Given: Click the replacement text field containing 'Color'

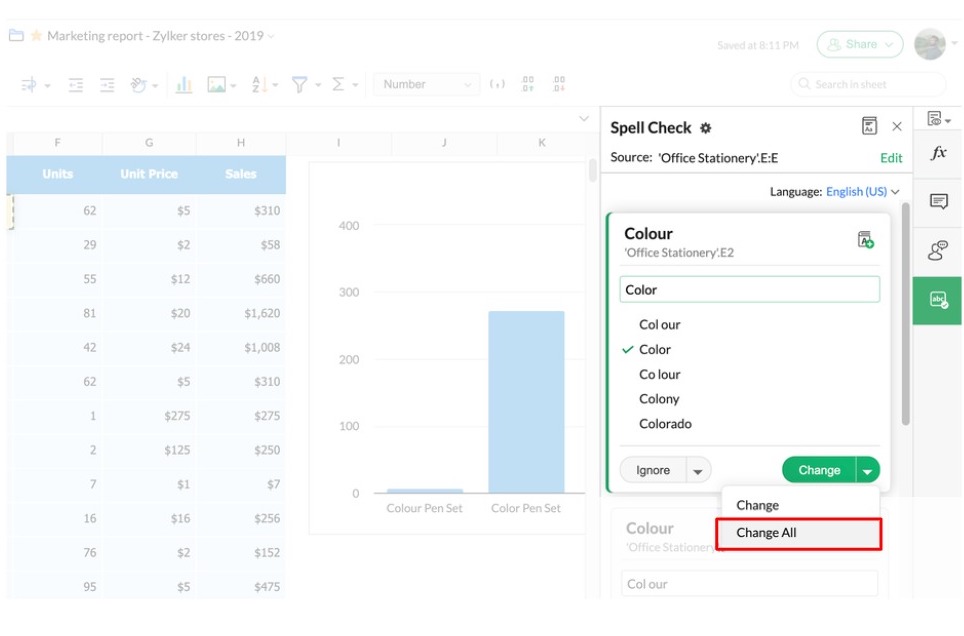Looking at the screenshot, I should 749,290.
